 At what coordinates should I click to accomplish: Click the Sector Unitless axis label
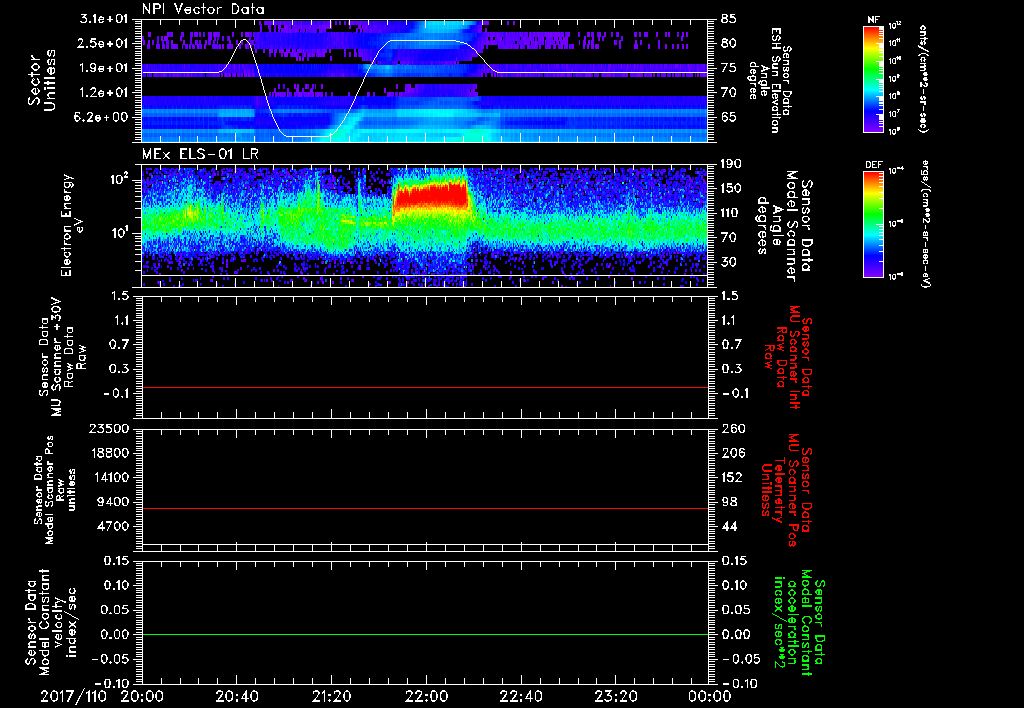click(40, 78)
